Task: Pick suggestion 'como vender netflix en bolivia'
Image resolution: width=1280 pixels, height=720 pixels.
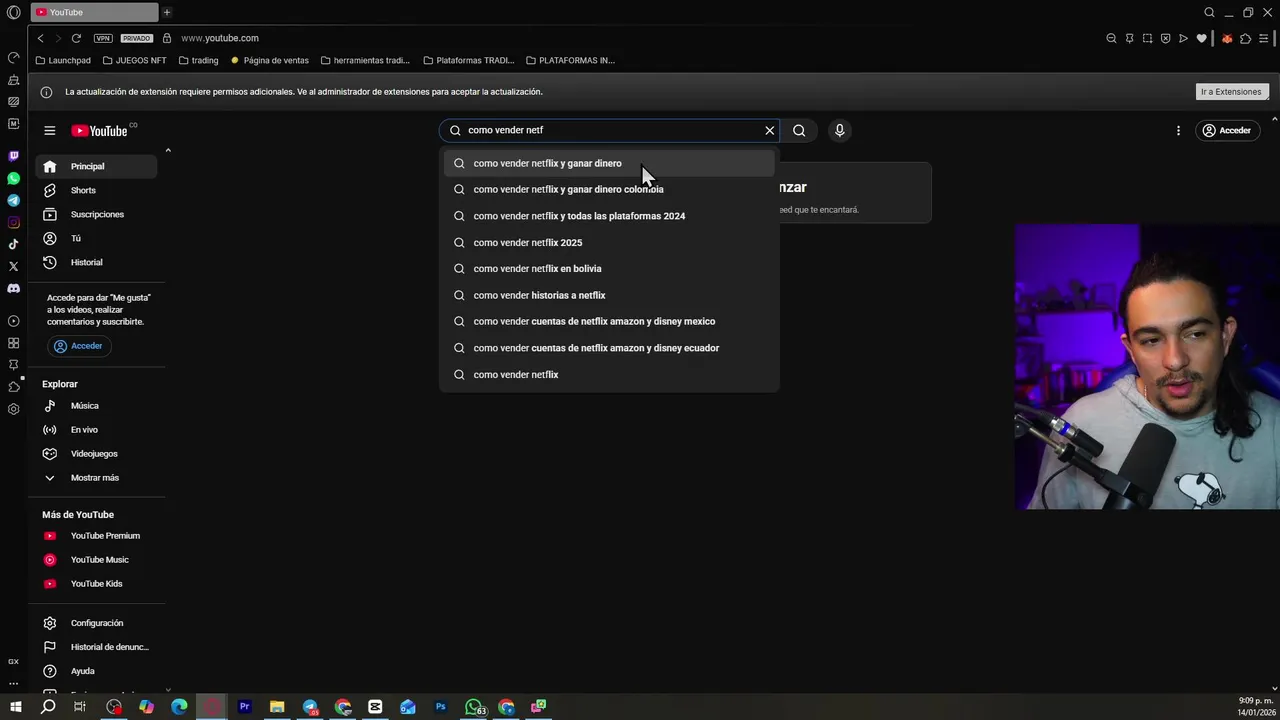Action: [x=609, y=268]
